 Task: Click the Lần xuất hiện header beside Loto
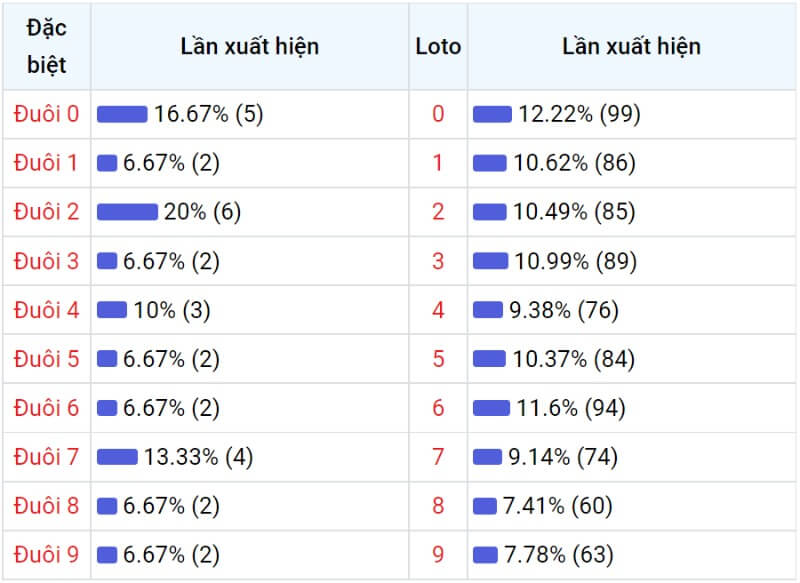(632, 46)
